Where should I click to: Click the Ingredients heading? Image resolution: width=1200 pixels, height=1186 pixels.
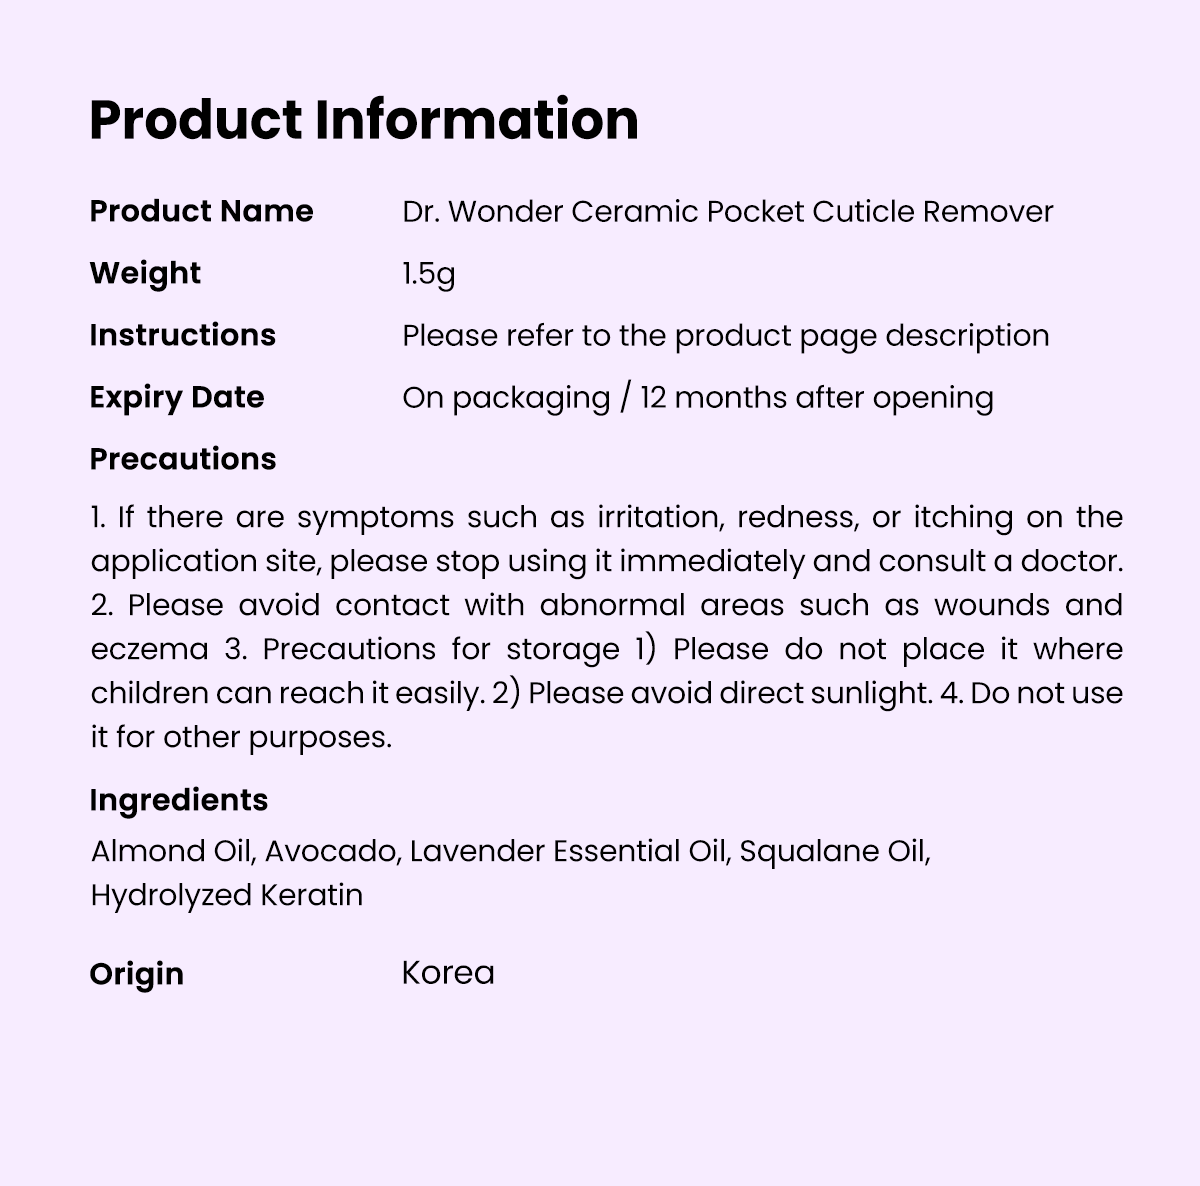[179, 800]
